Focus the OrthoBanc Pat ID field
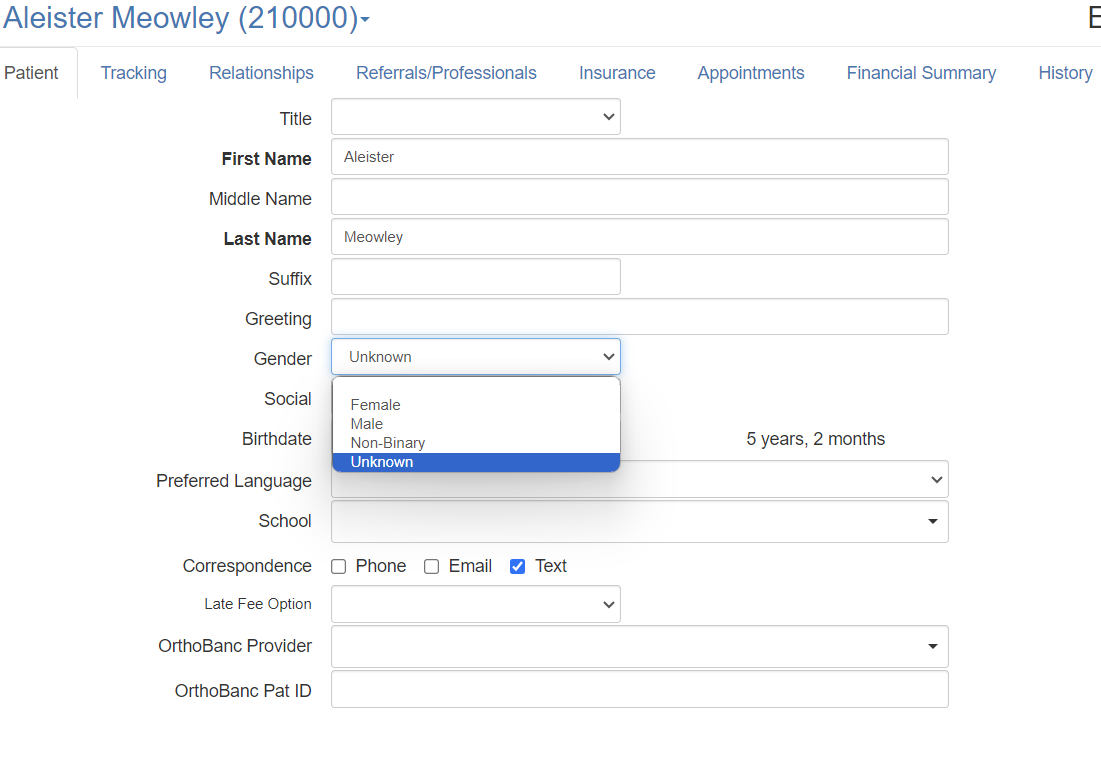Image resolution: width=1101 pixels, height=771 pixels. [x=639, y=689]
